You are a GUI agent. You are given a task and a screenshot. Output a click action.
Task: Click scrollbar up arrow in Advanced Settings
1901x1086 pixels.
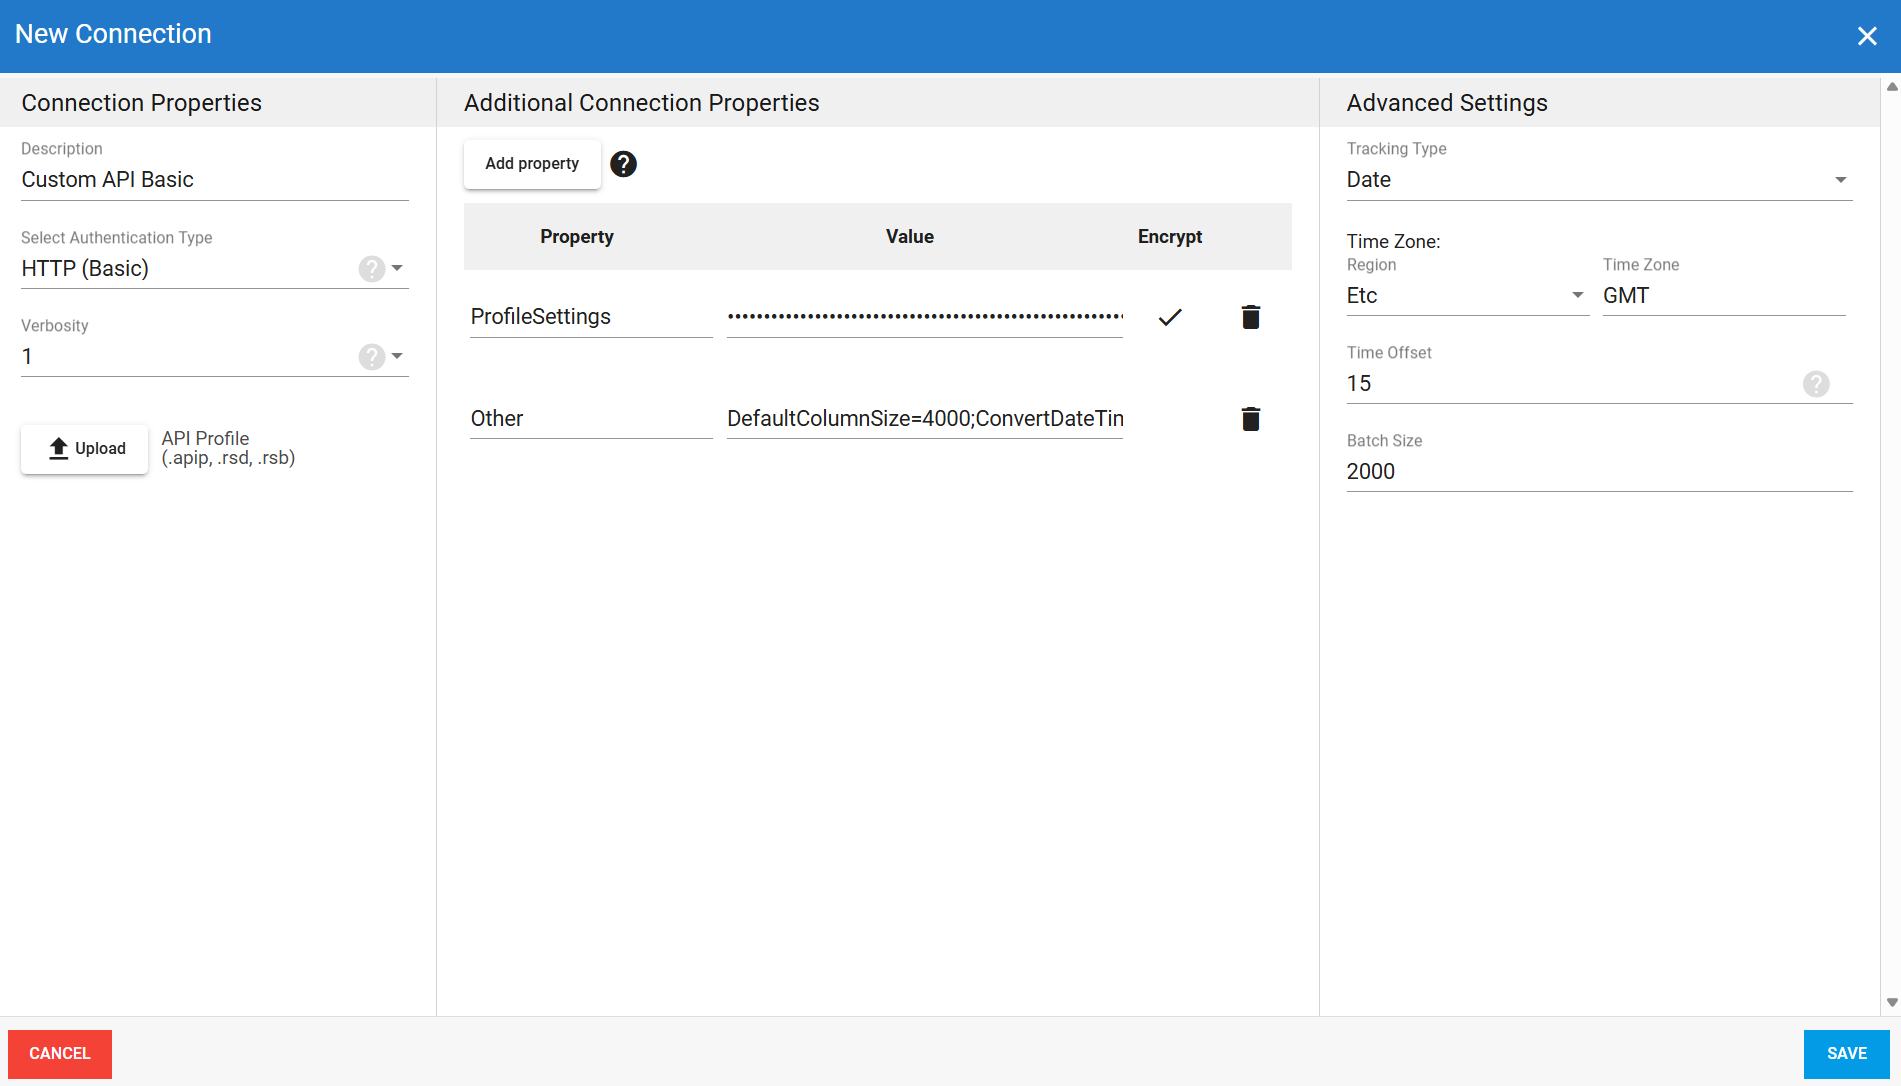[x=1891, y=87]
